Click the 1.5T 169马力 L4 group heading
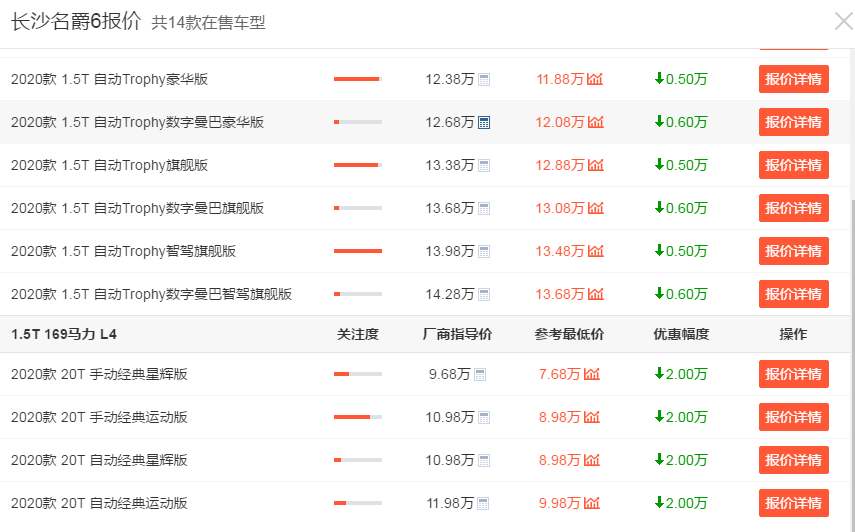 pos(64,334)
